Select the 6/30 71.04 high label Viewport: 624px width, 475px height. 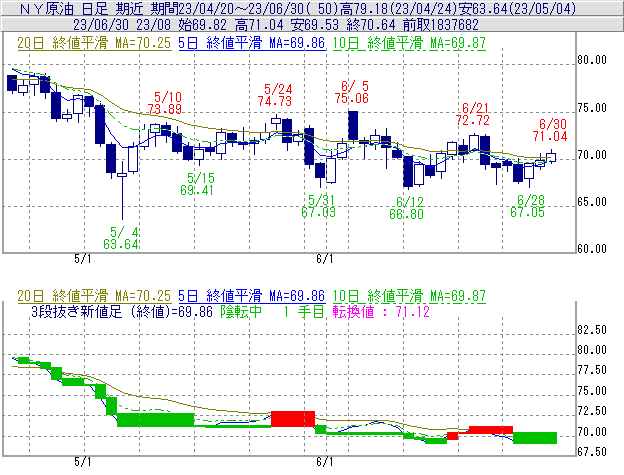[550, 130]
